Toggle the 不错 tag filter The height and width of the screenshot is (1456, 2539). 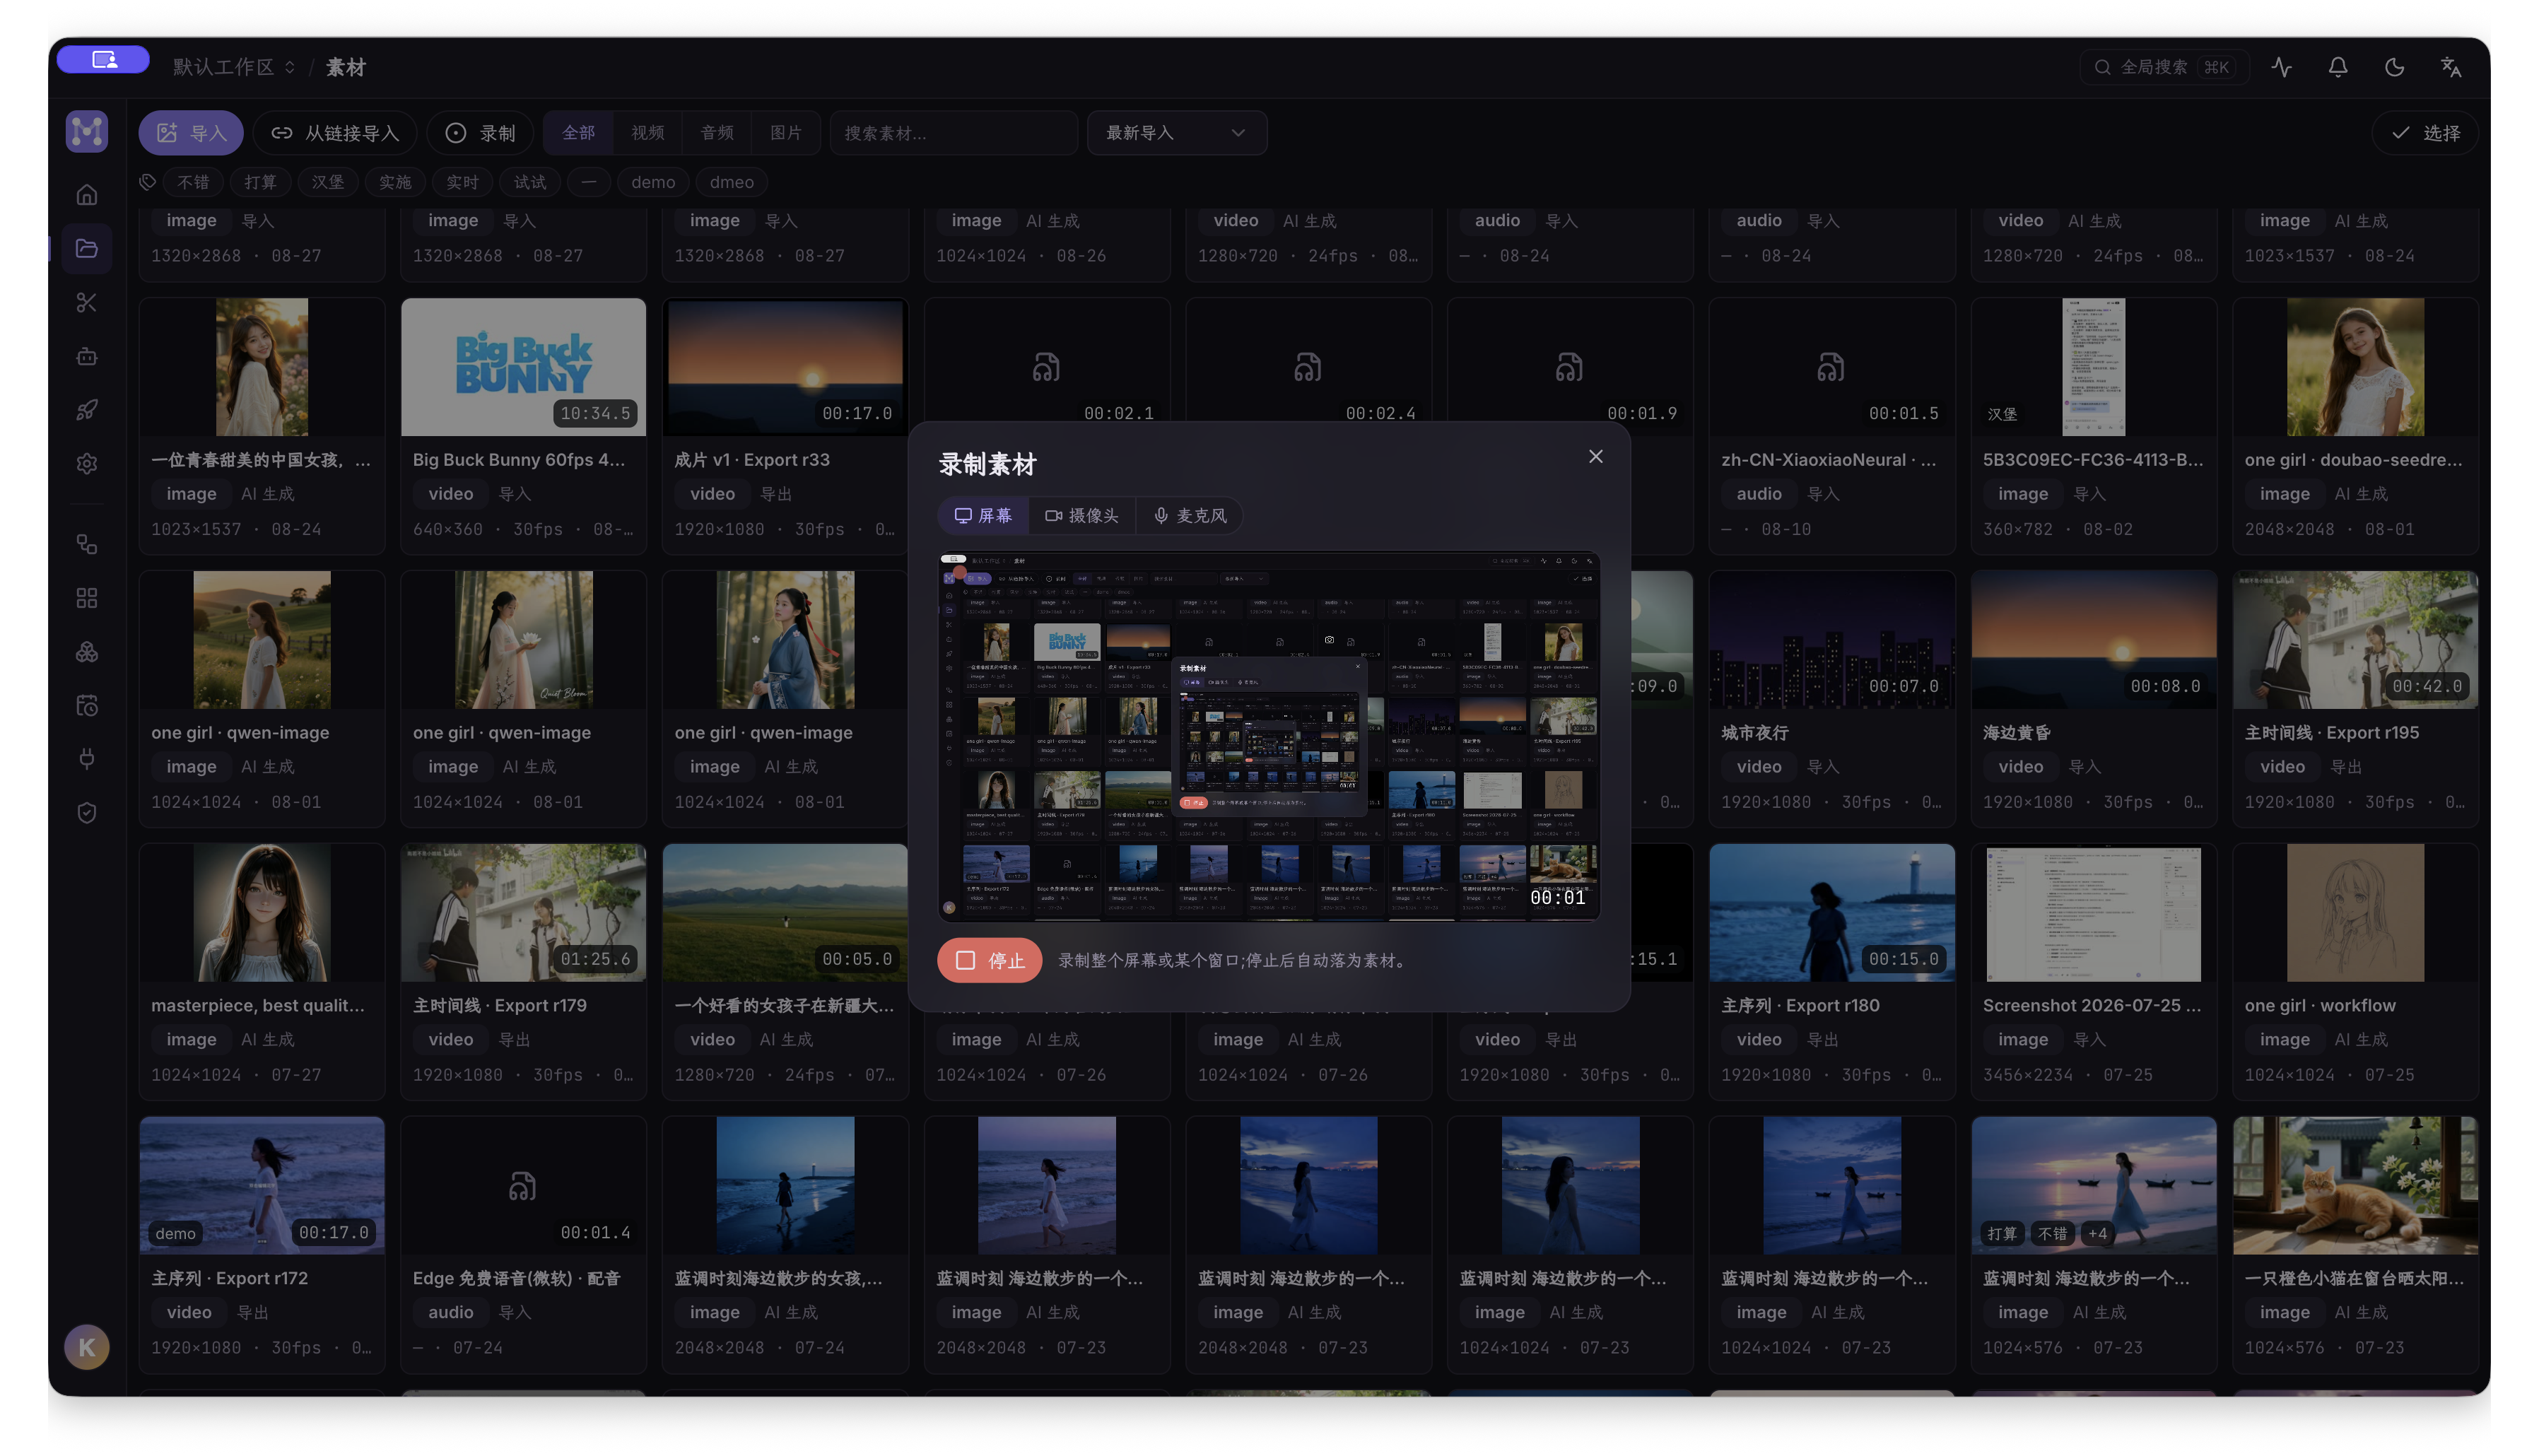(x=193, y=182)
